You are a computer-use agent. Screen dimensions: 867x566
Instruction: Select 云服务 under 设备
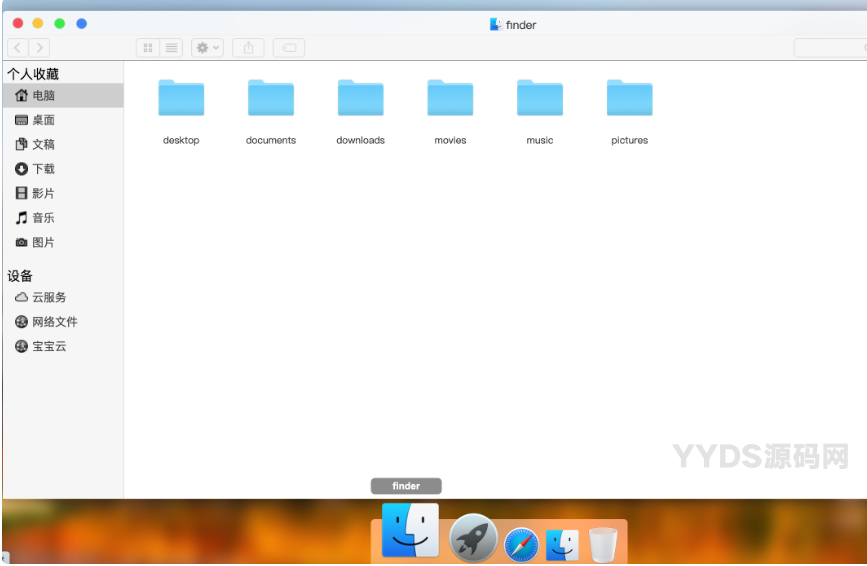[48, 298]
